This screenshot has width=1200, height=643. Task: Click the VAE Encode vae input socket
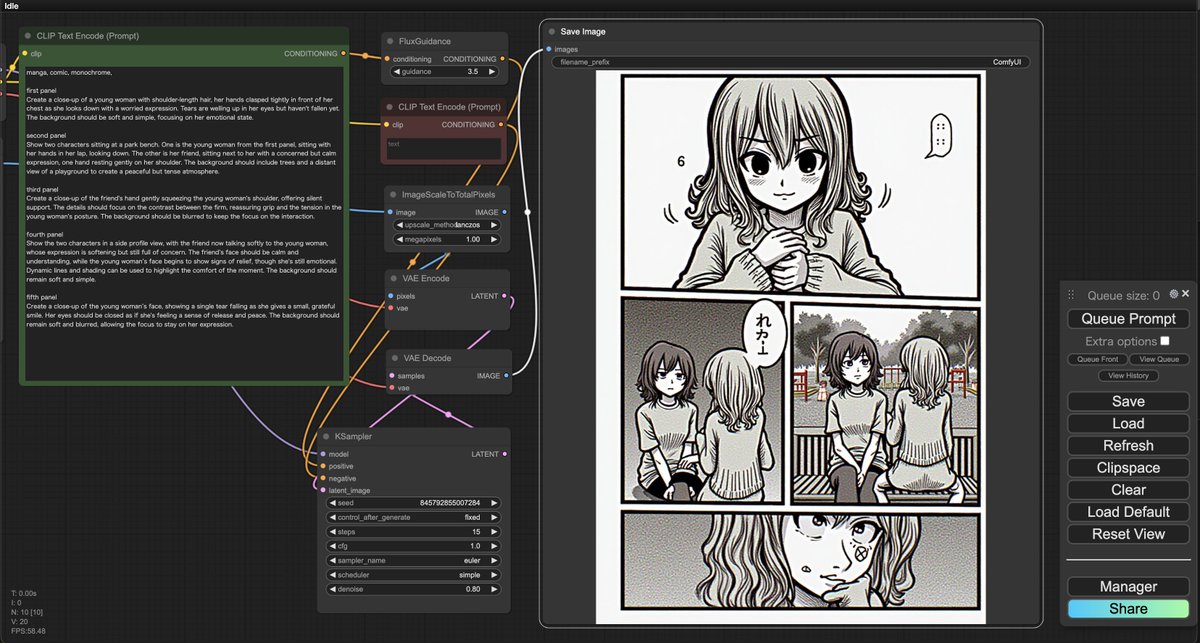(x=391, y=308)
